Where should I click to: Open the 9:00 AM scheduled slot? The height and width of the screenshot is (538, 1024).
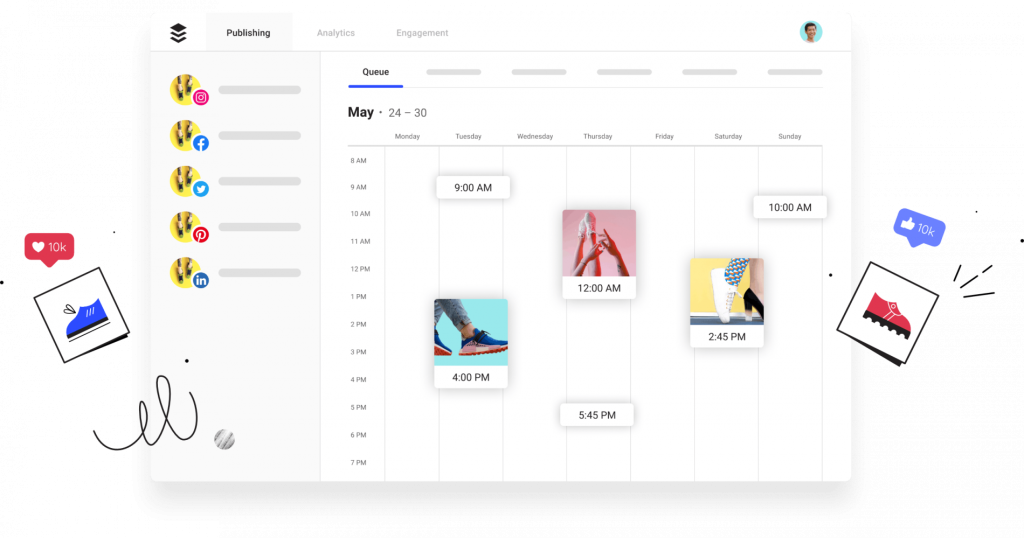(472, 187)
